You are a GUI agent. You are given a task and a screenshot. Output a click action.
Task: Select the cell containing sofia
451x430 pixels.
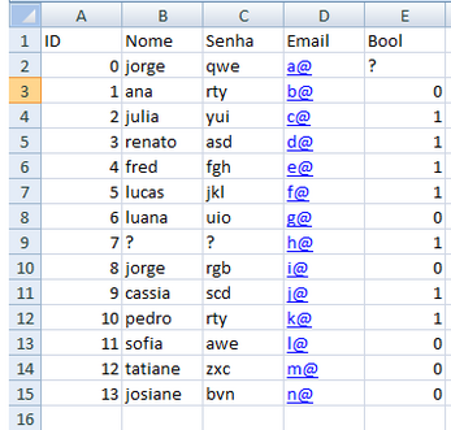[162, 343]
